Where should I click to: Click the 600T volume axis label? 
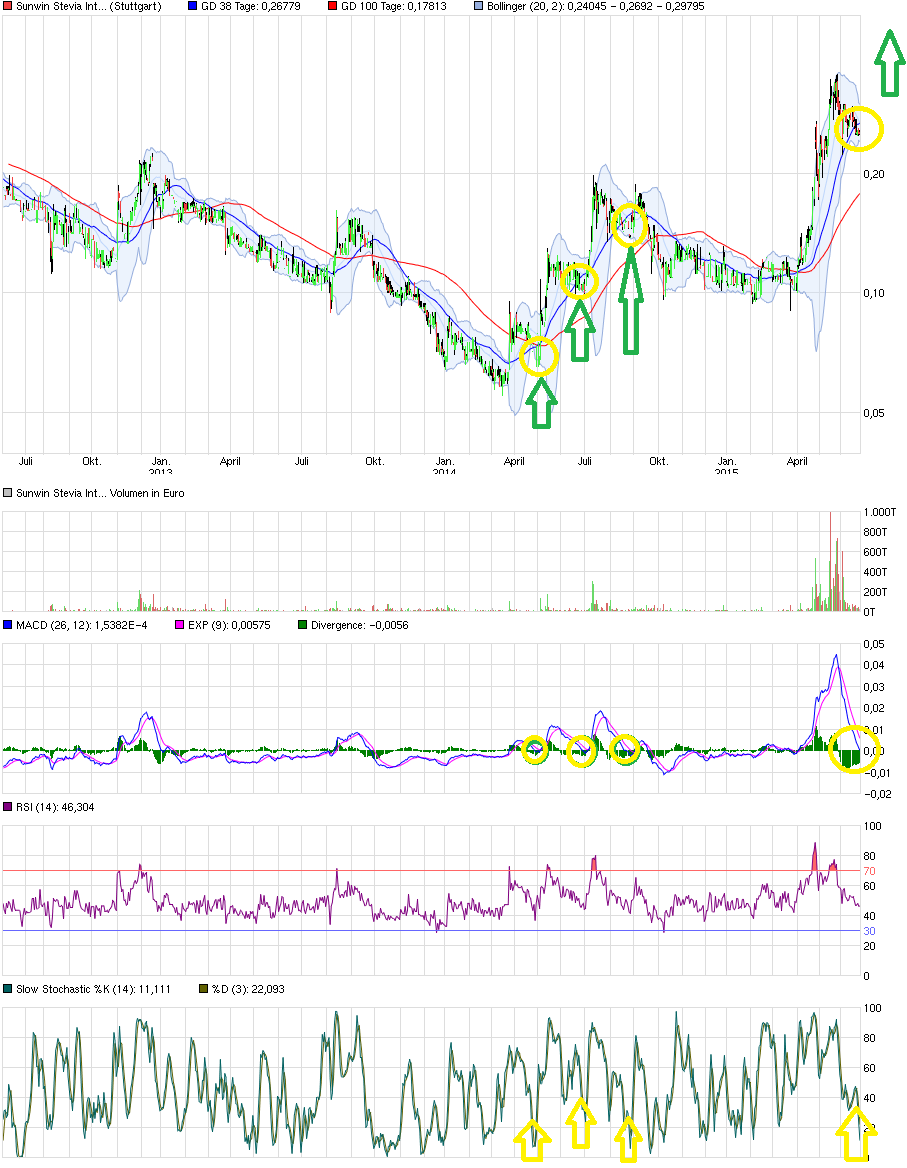[x=875, y=552]
